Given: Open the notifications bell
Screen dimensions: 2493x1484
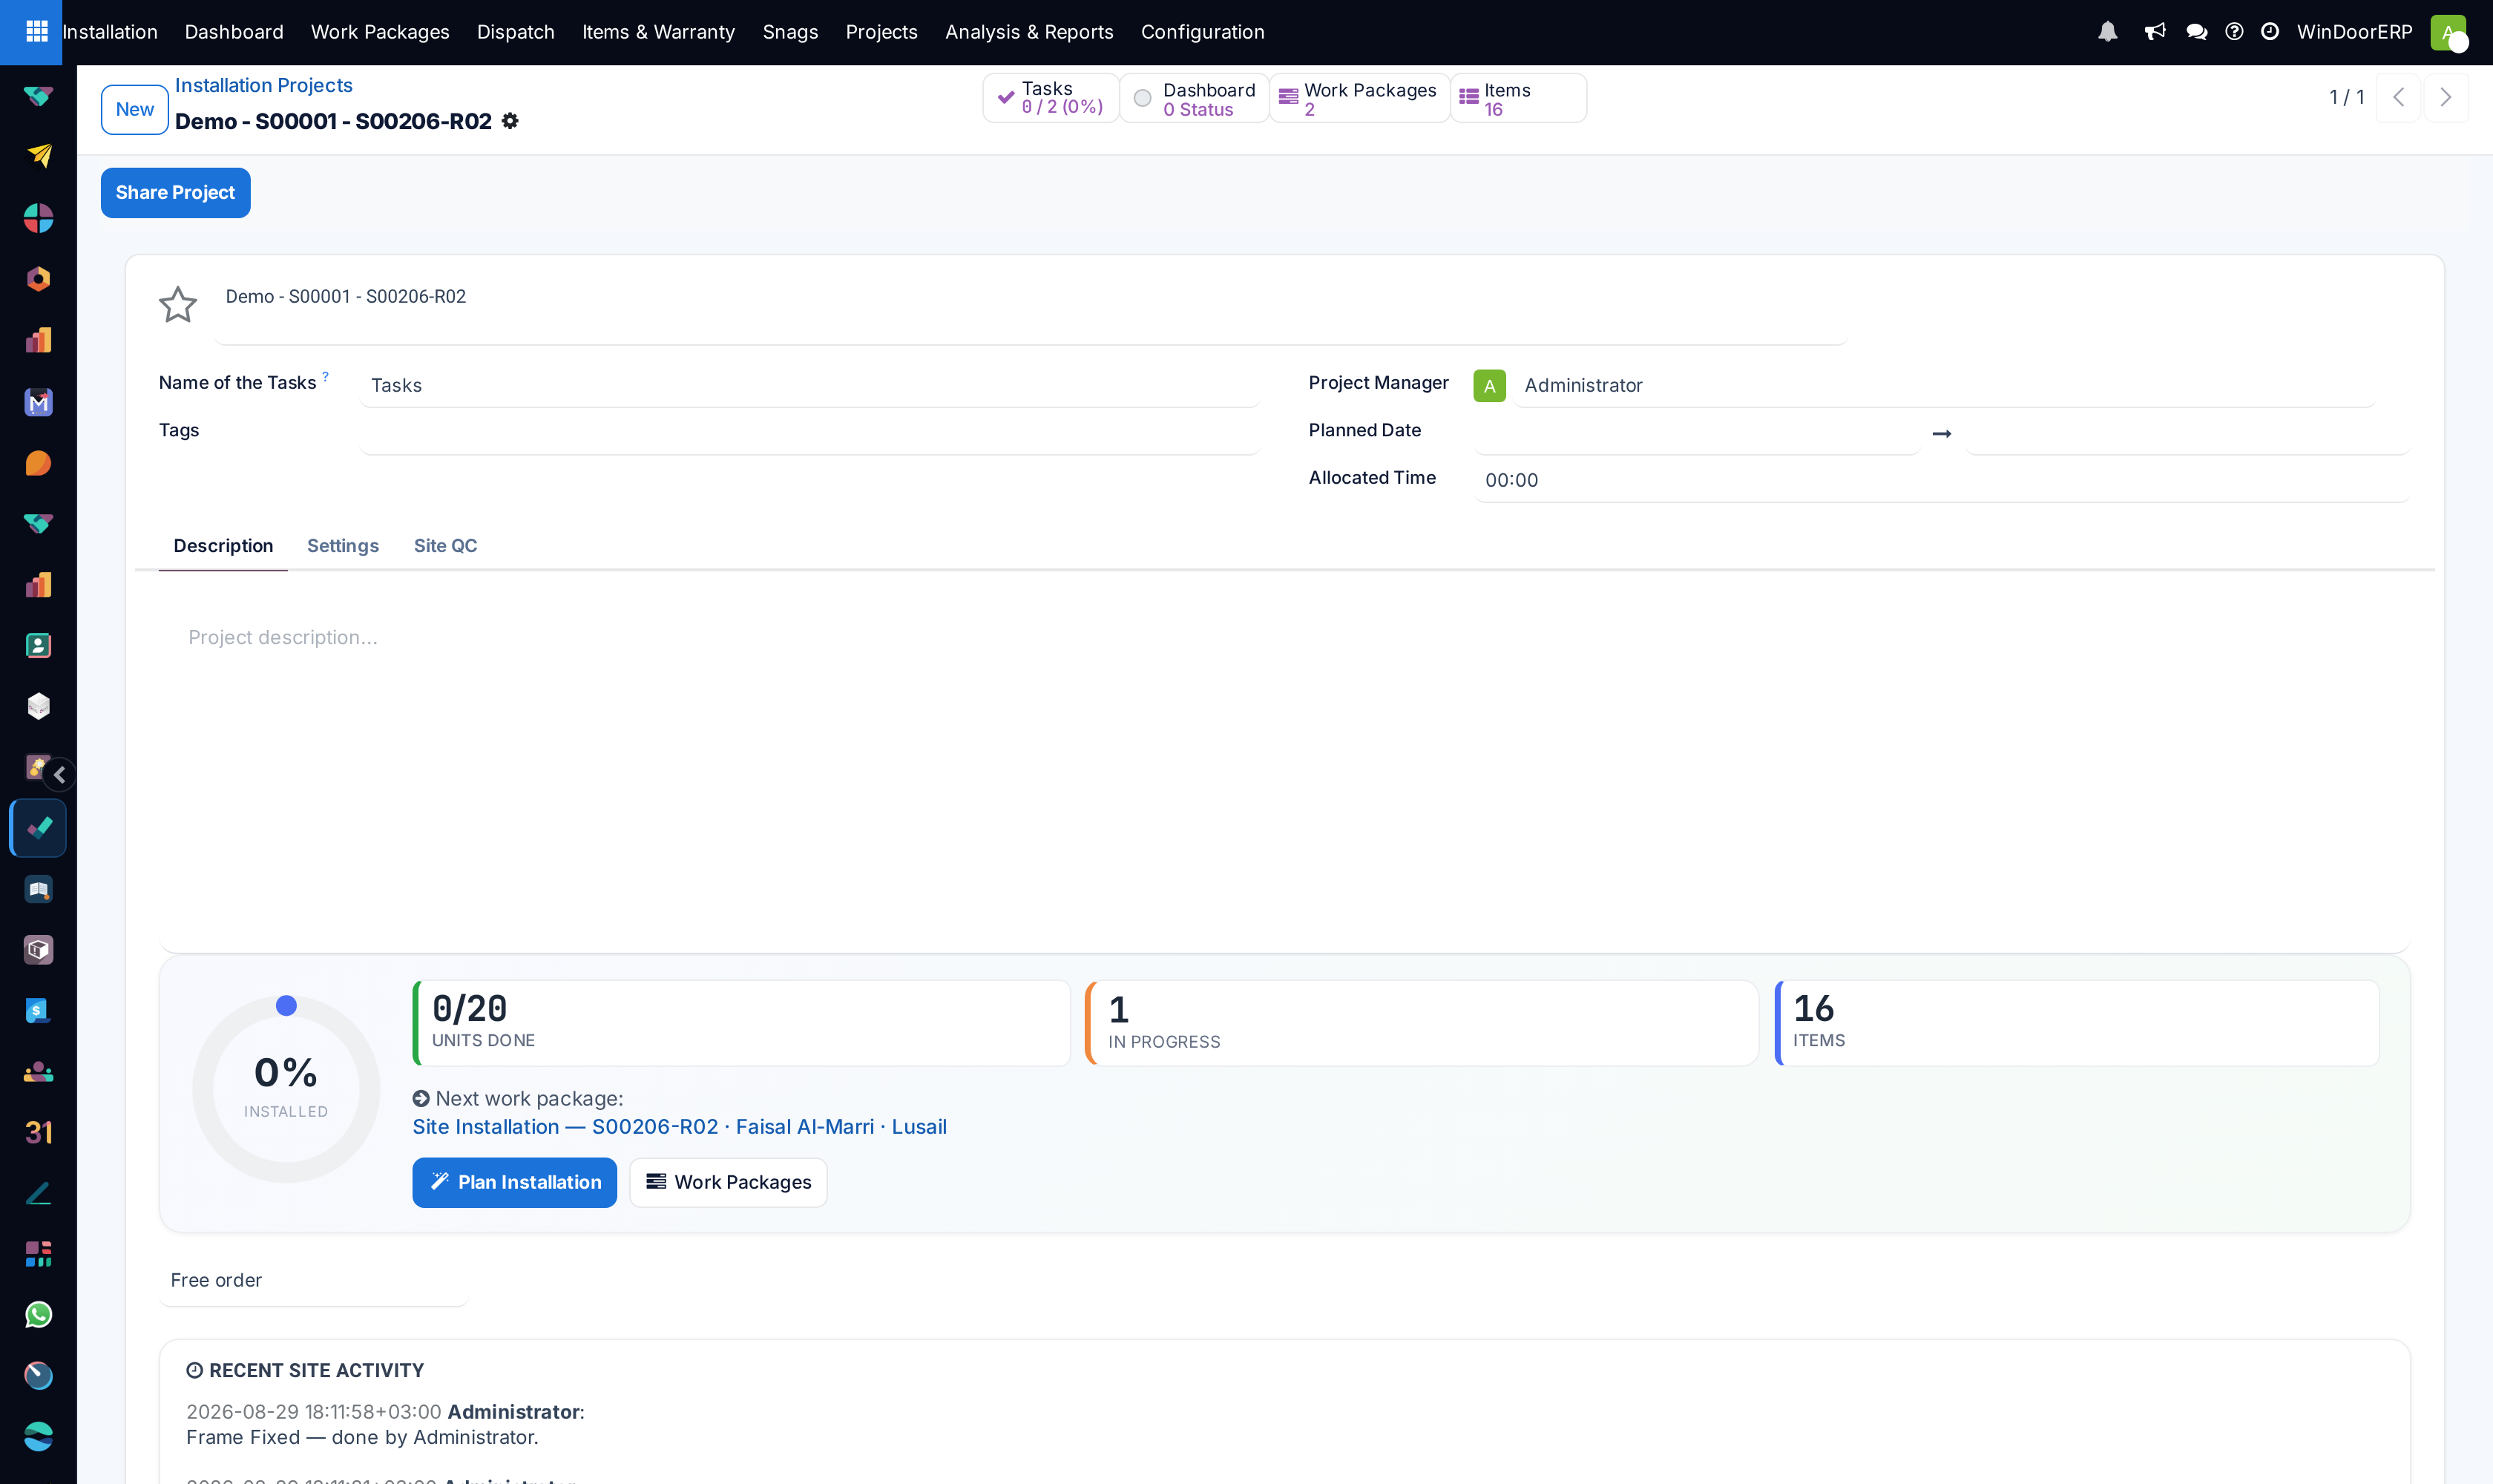Looking at the screenshot, I should [2107, 32].
